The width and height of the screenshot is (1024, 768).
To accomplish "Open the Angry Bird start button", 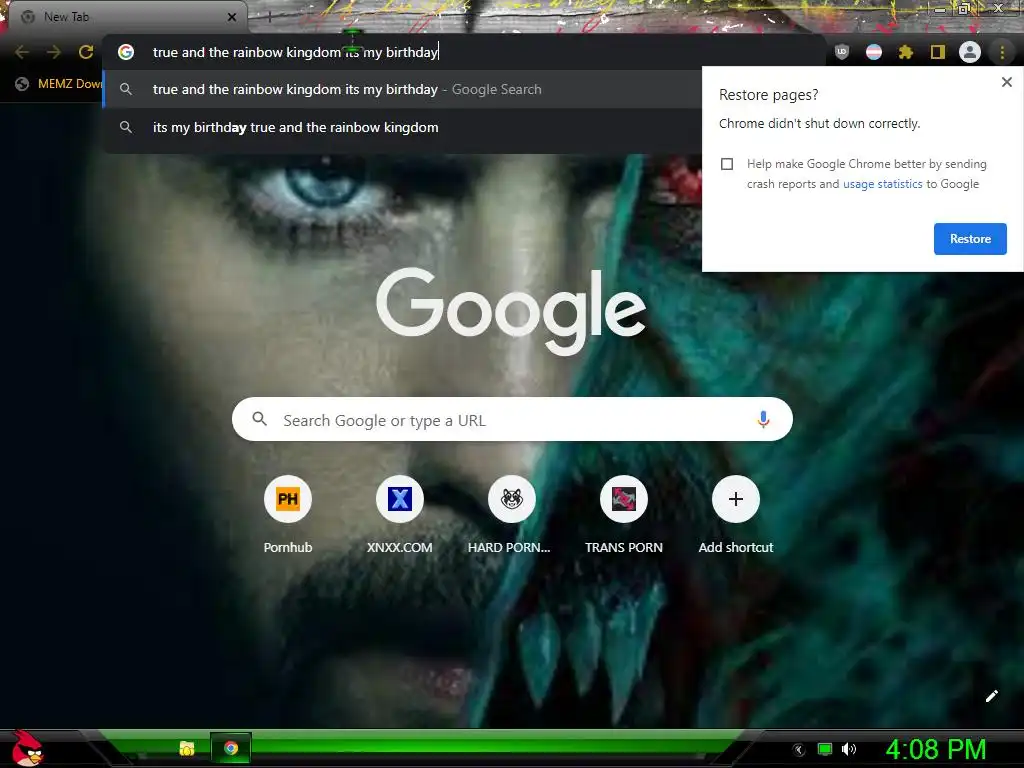I will click(27, 748).
